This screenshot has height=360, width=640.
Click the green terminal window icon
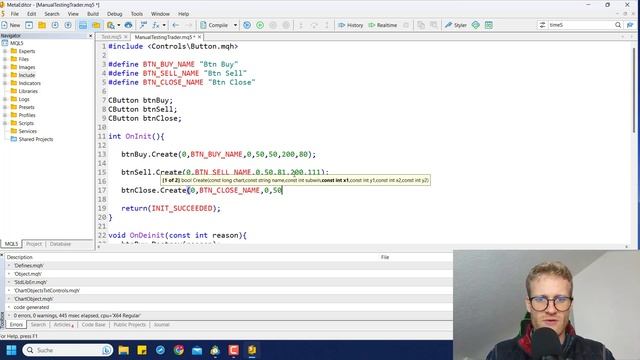coord(489,25)
